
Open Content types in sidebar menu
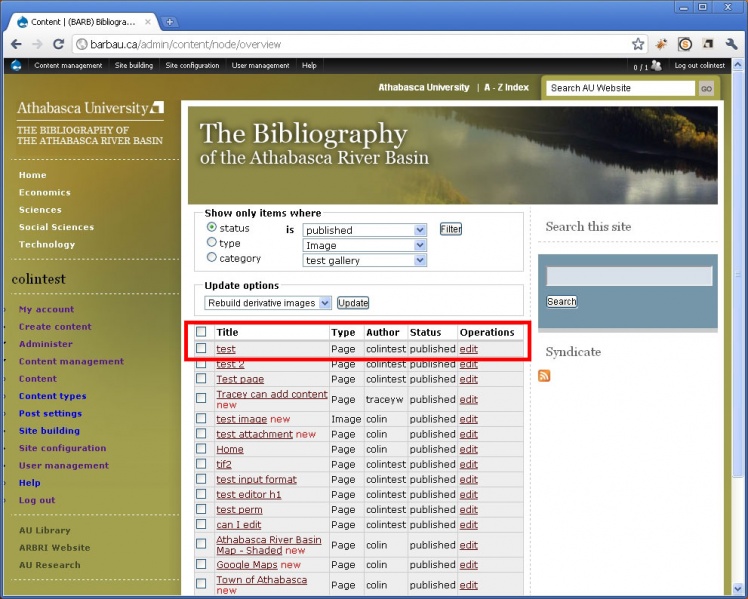tap(52, 396)
